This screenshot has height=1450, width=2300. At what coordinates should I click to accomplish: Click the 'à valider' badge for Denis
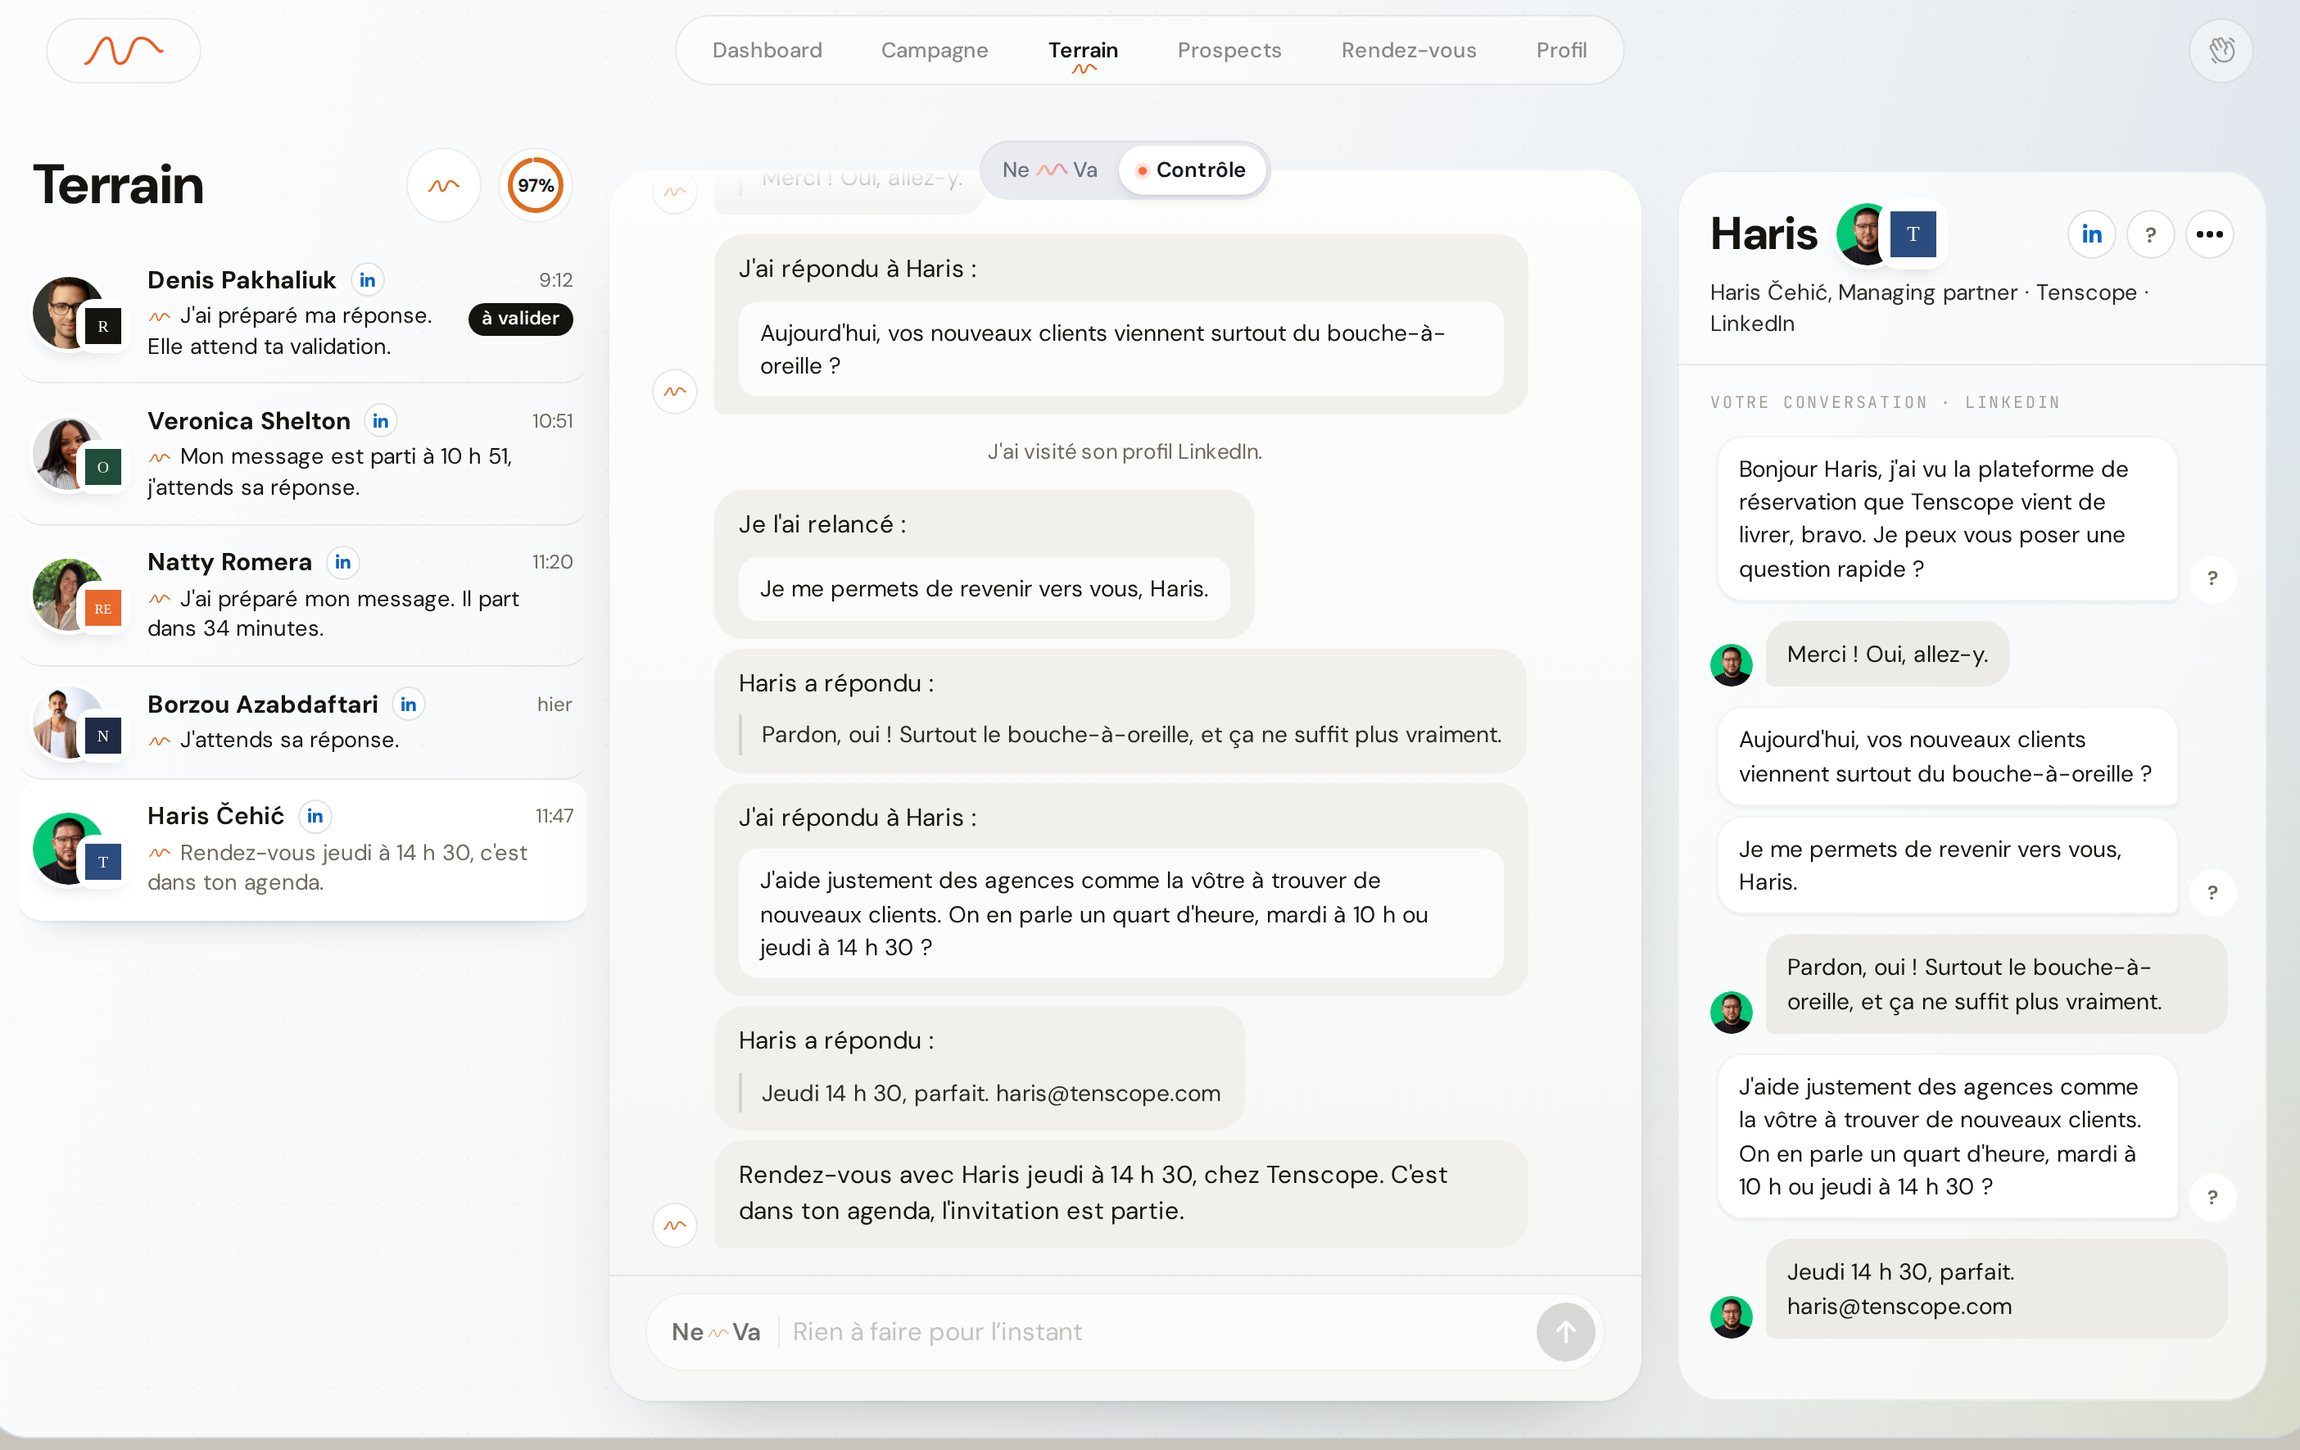[x=520, y=318]
